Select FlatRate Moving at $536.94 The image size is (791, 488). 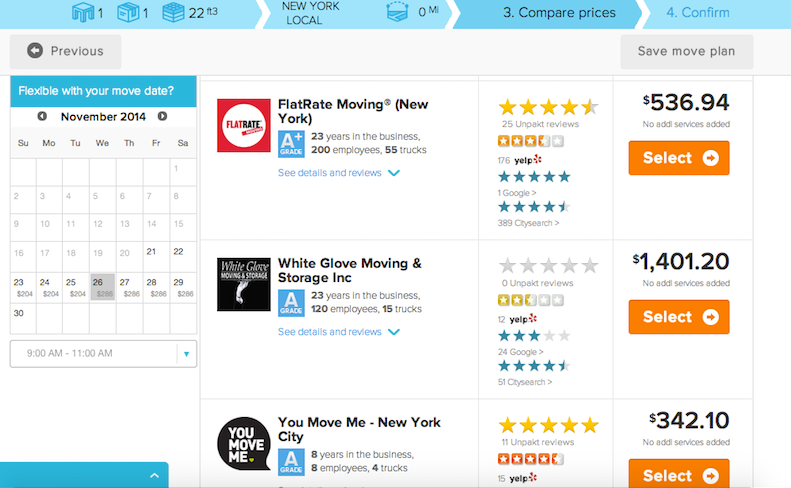679,158
